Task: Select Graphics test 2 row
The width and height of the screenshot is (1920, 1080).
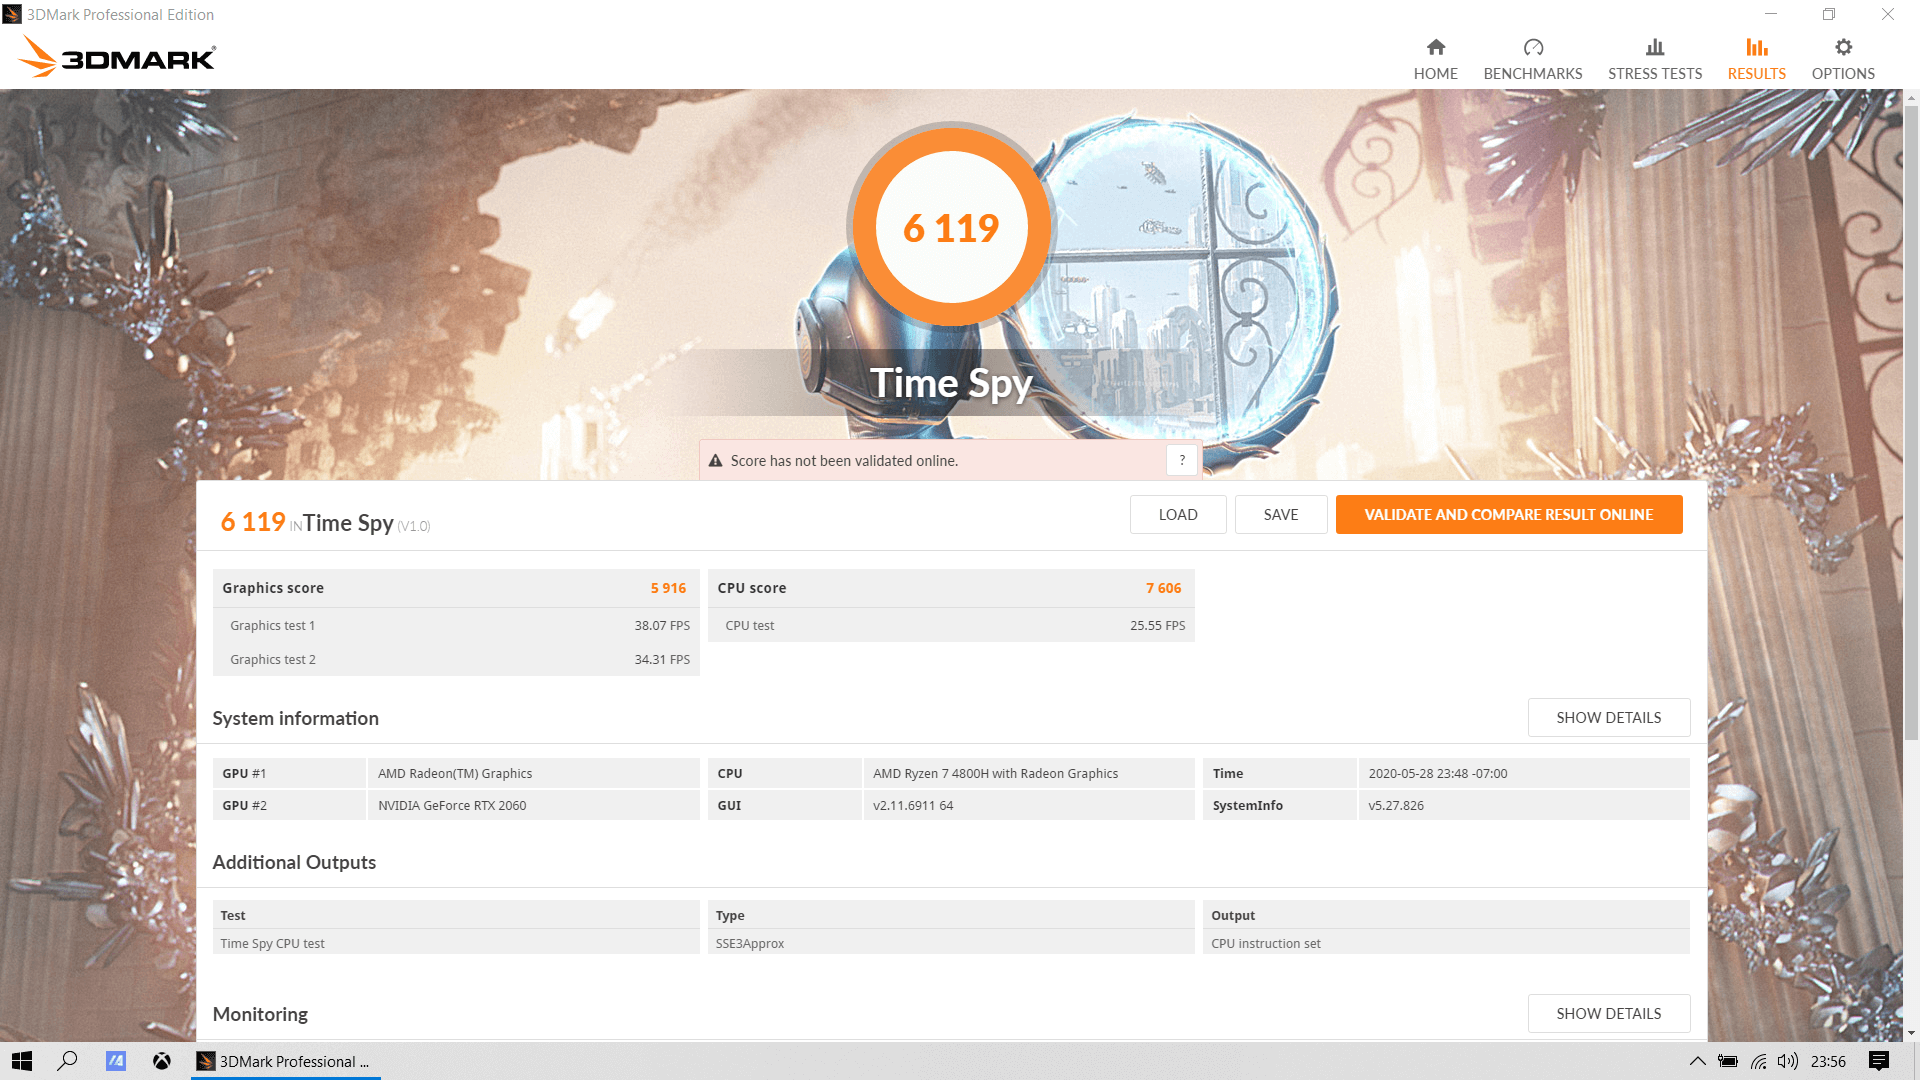Action: (456, 659)
